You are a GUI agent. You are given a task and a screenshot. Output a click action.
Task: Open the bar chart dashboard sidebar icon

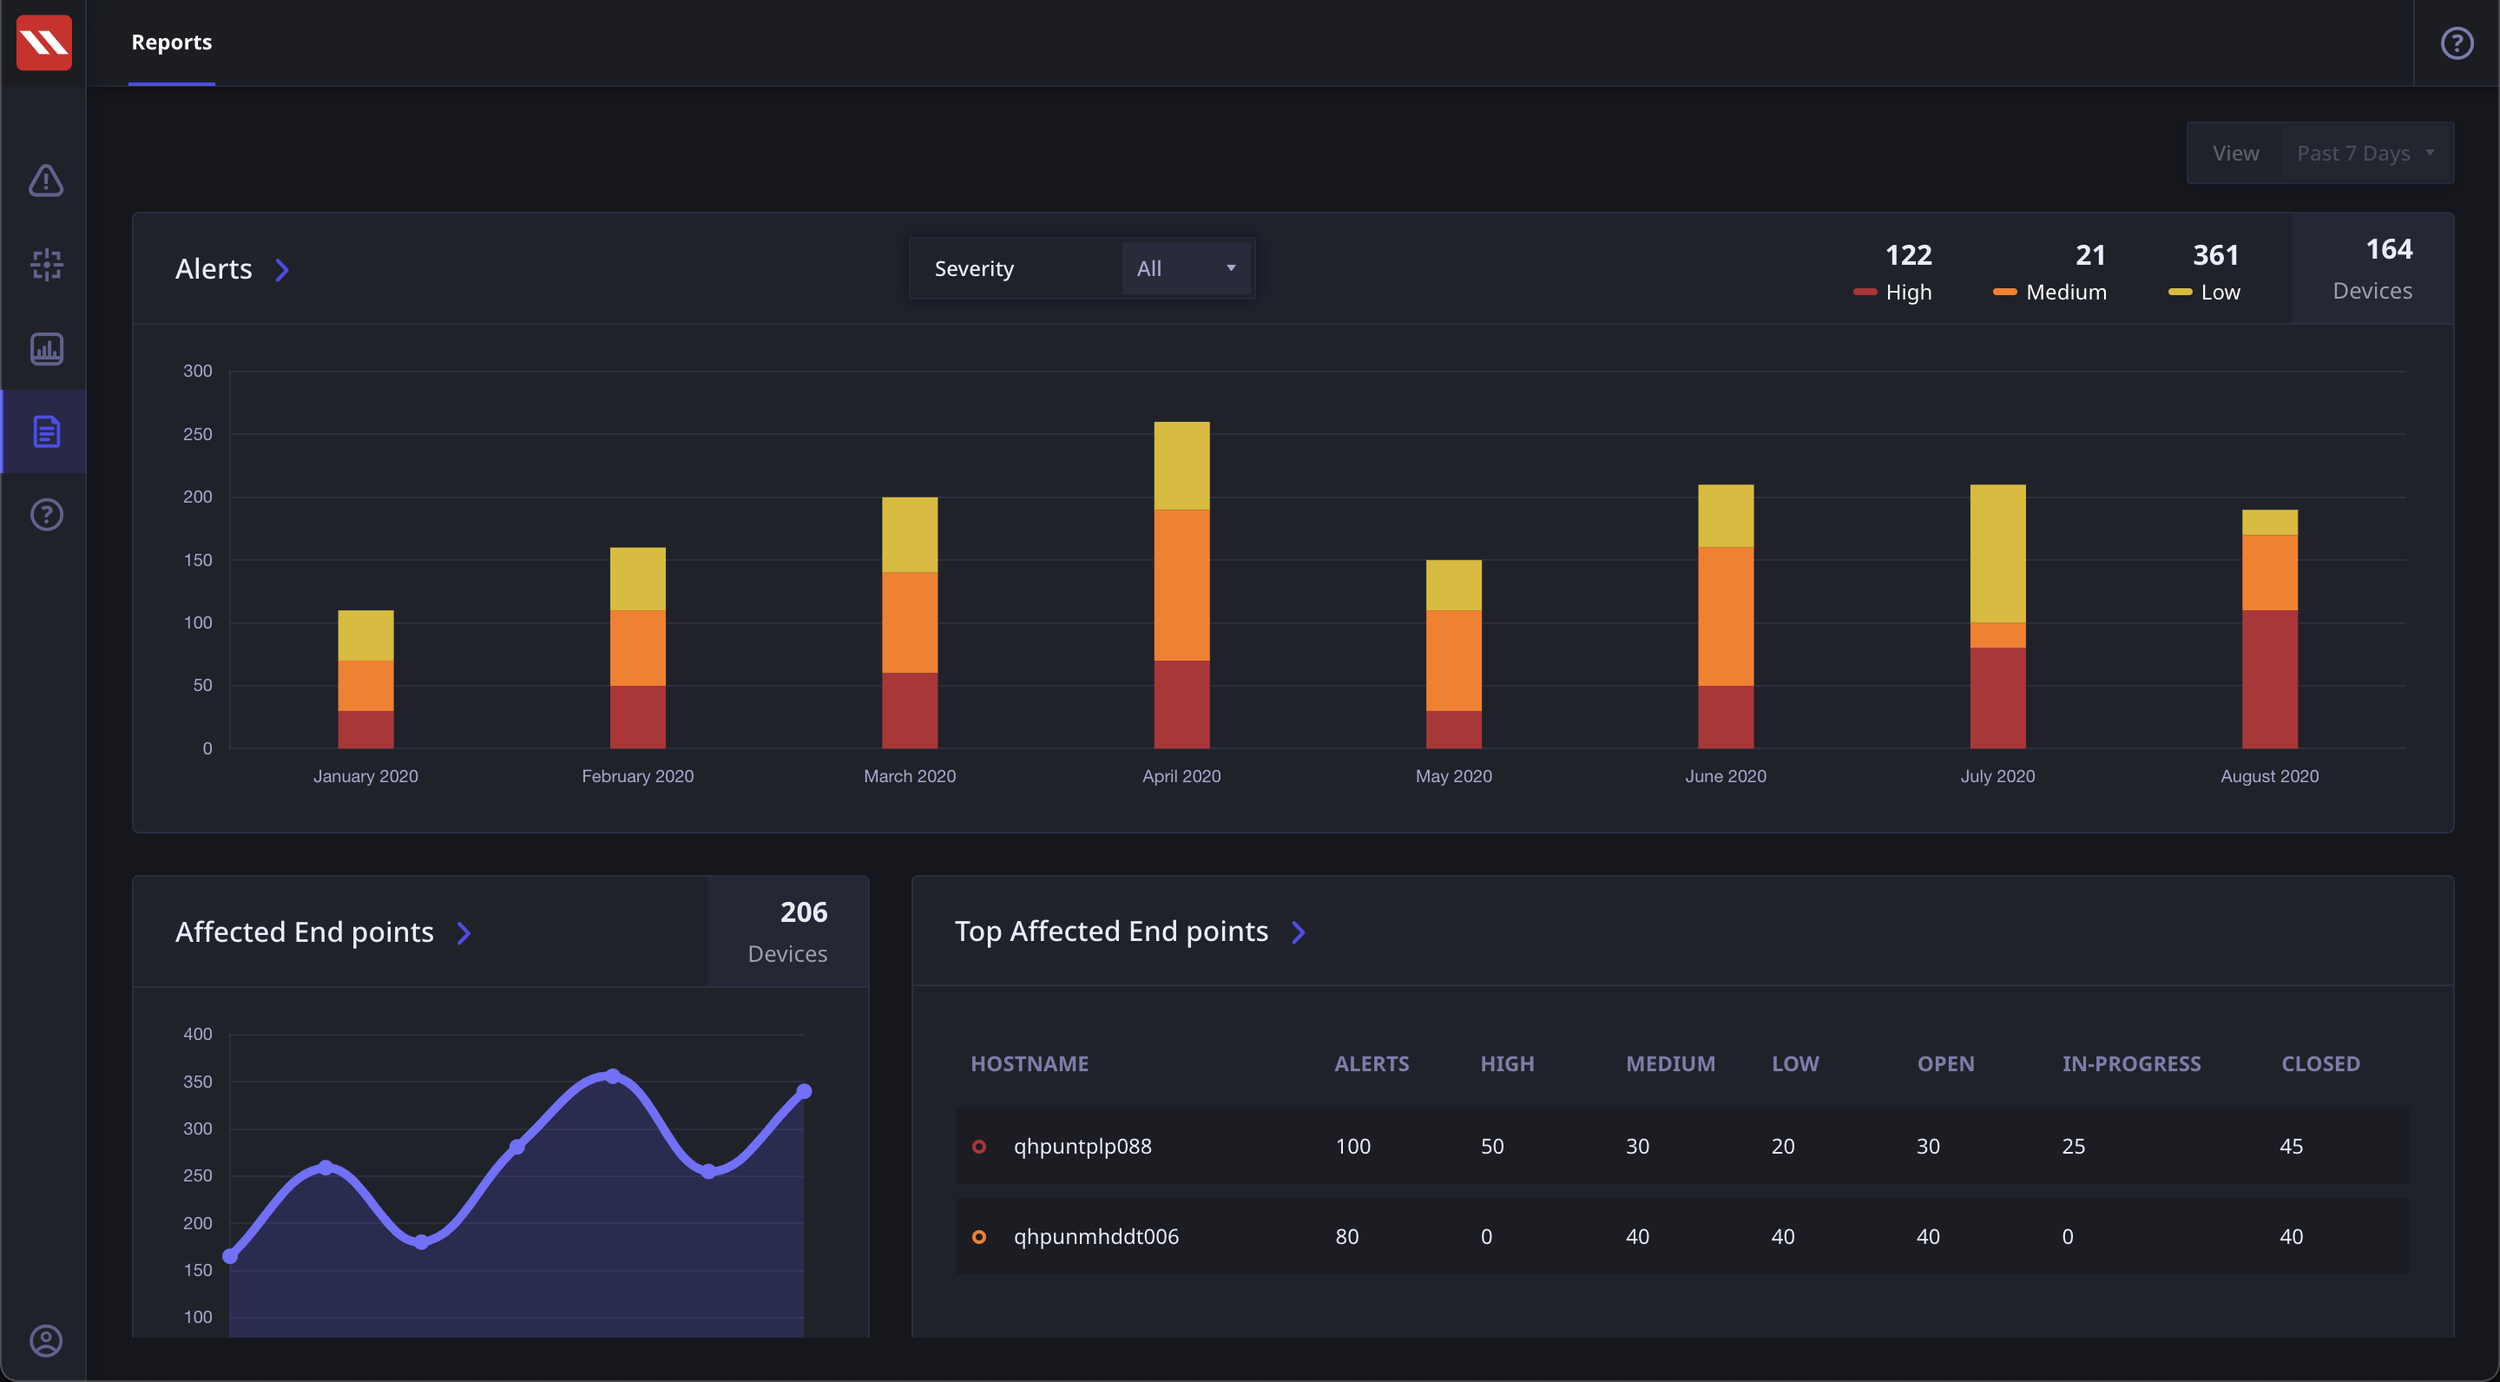click(x=46, y=349)
